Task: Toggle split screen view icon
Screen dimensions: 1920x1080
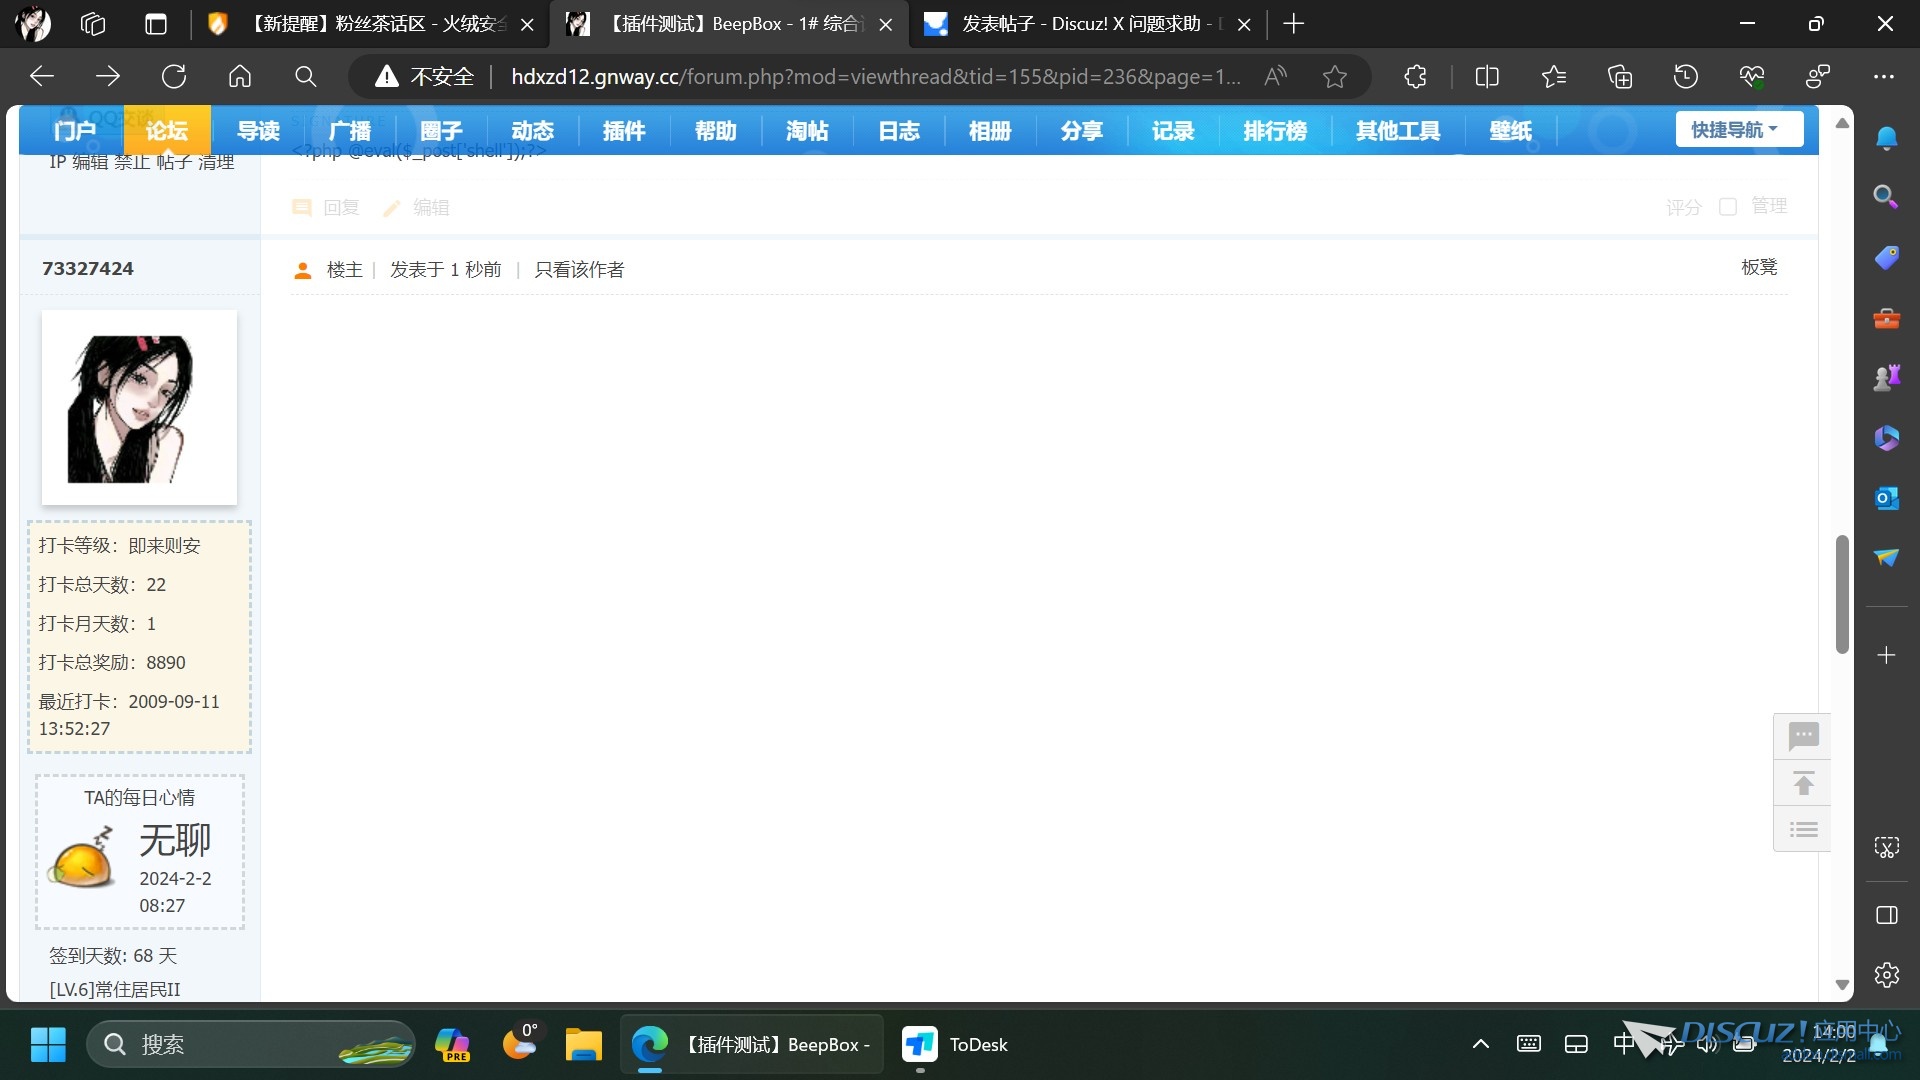Action: 1487,77
